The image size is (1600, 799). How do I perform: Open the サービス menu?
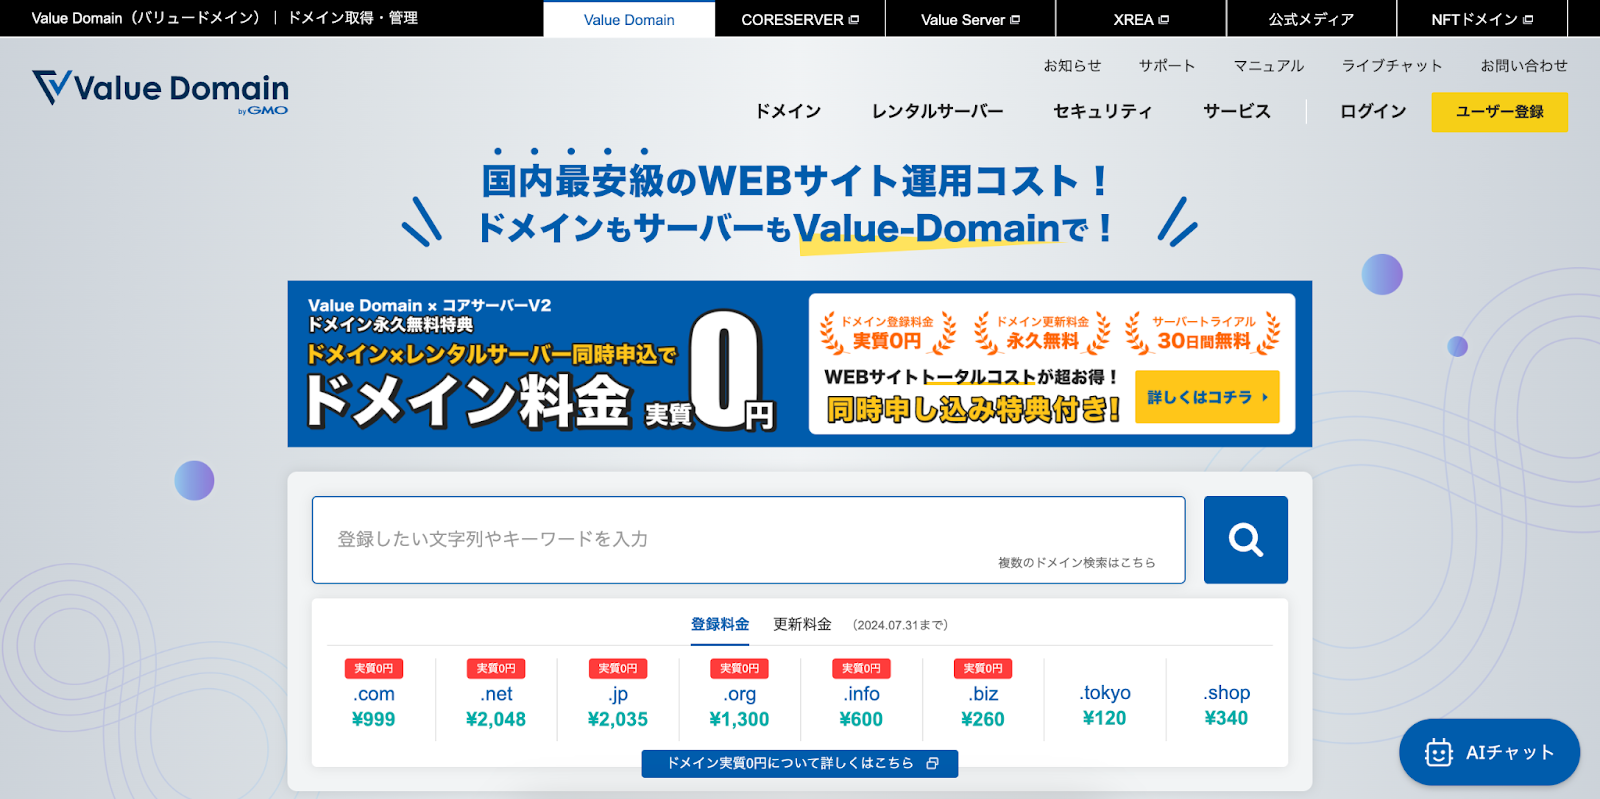1237,111
